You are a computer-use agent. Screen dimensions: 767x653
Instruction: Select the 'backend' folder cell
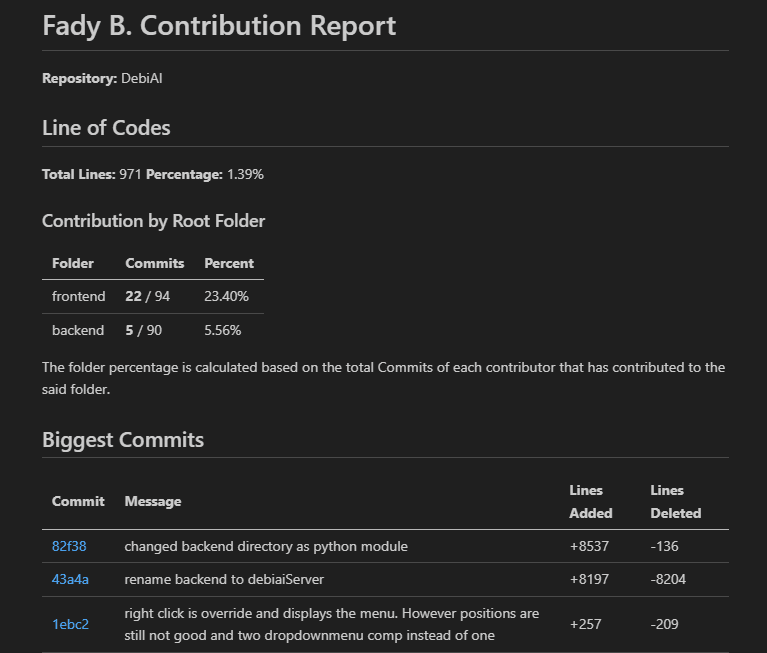coord(78,330)
